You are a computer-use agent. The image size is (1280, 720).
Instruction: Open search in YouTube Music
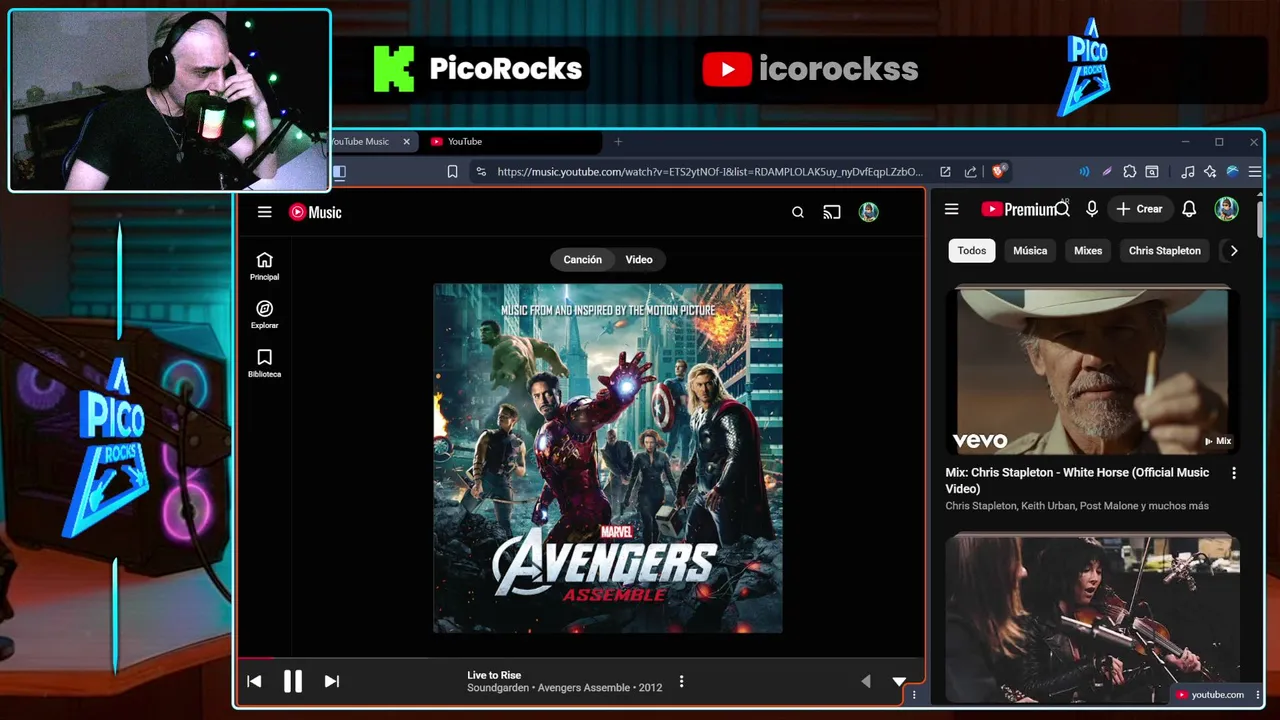click(x=798, y=212)
